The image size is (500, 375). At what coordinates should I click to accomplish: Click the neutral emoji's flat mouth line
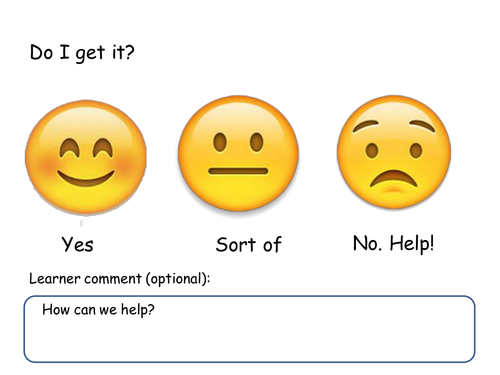238,171
